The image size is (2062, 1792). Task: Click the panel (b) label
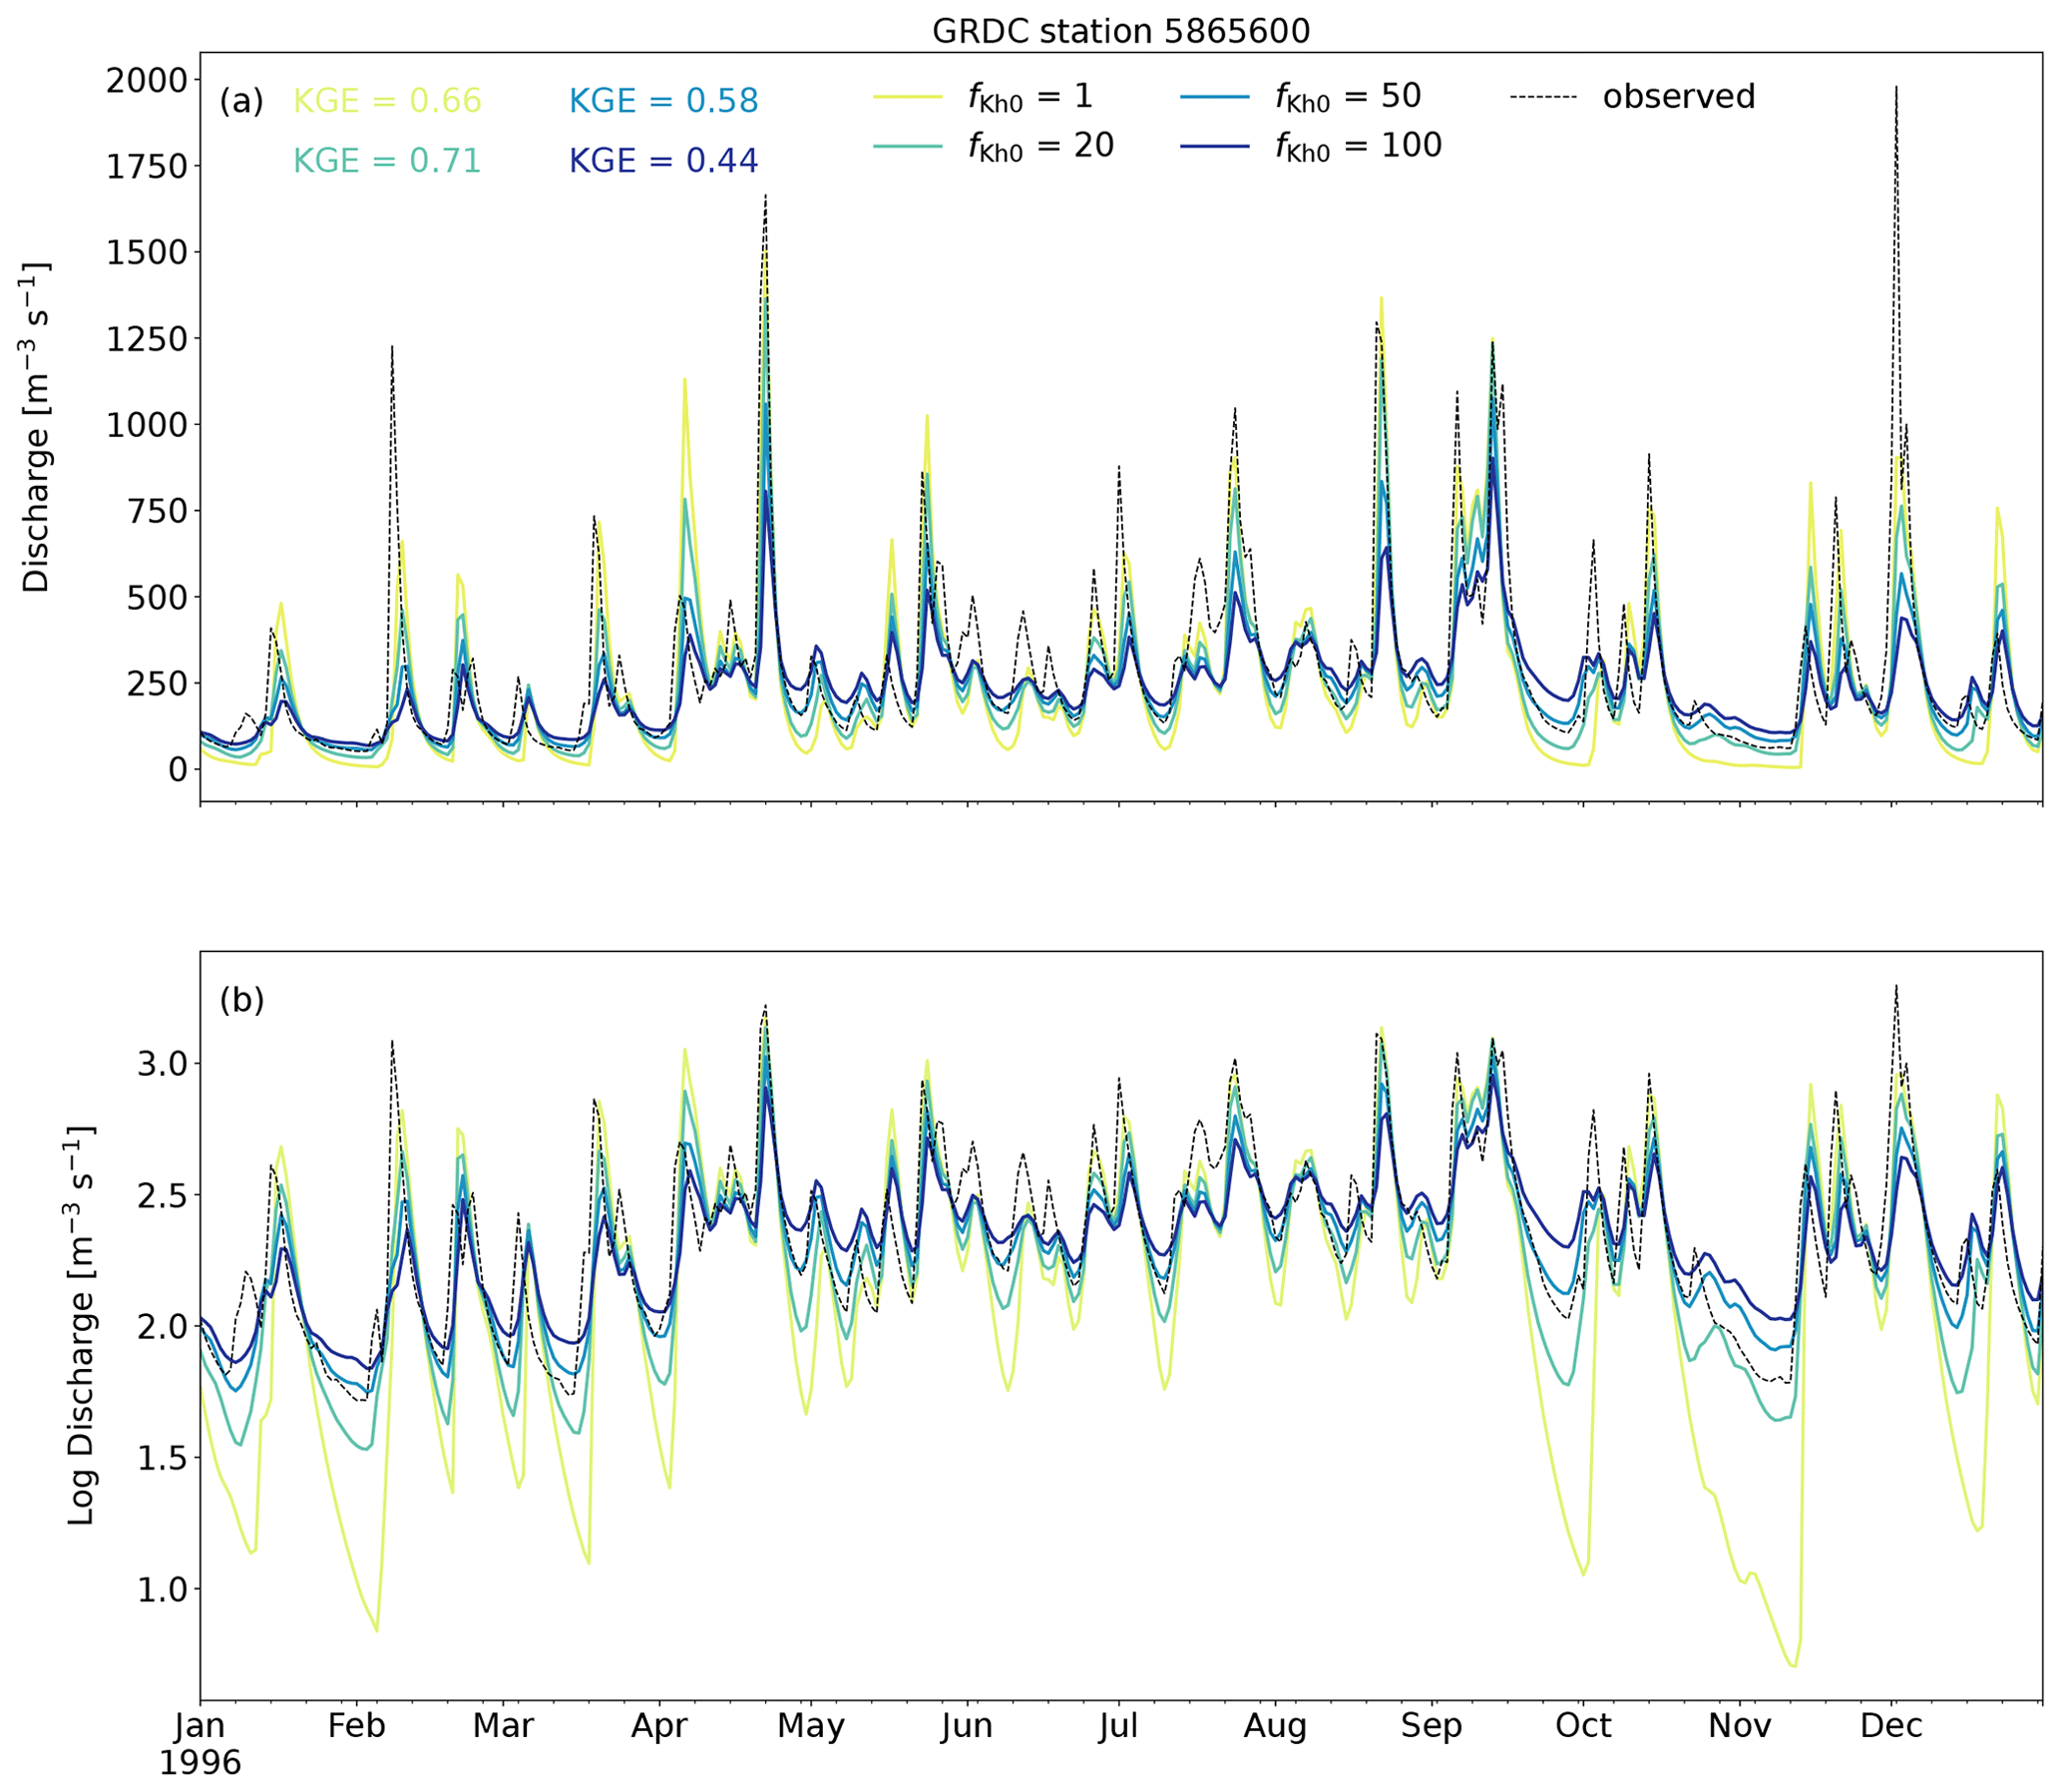(242, 1000)
